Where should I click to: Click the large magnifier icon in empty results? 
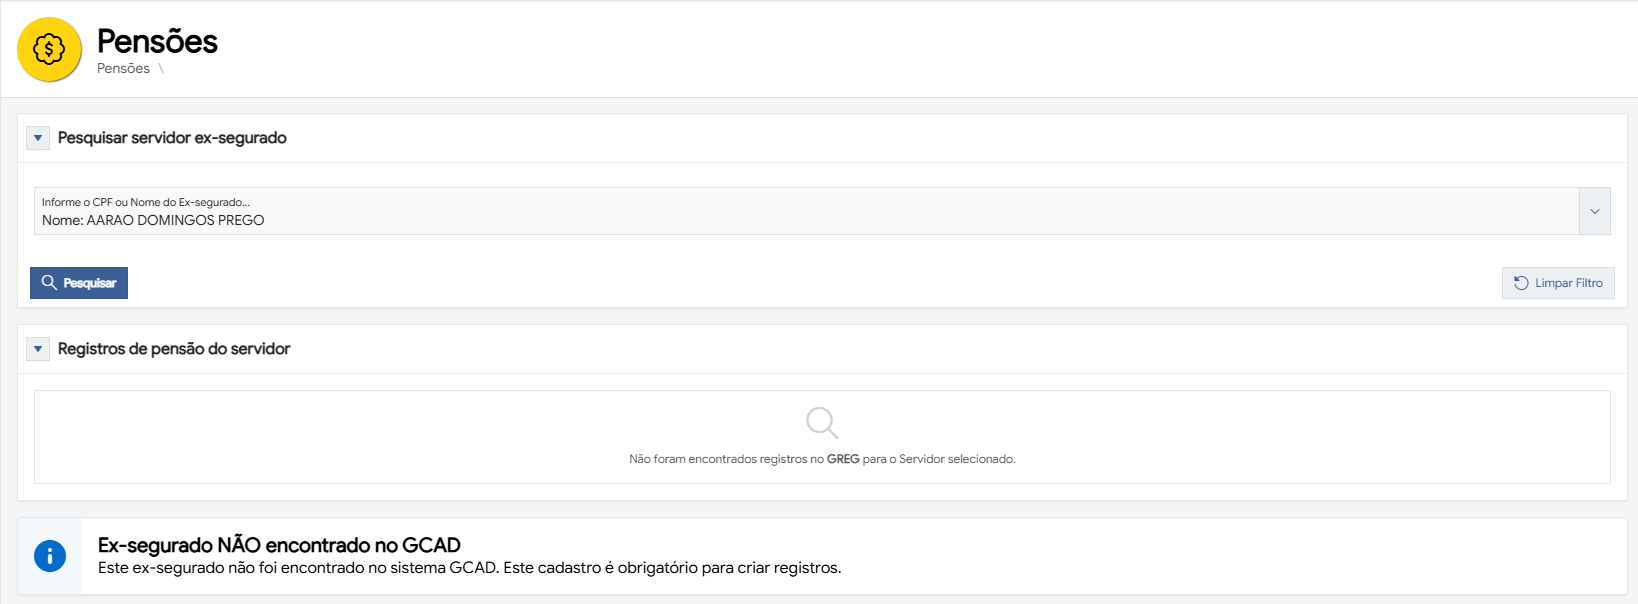tap(821, 422)
